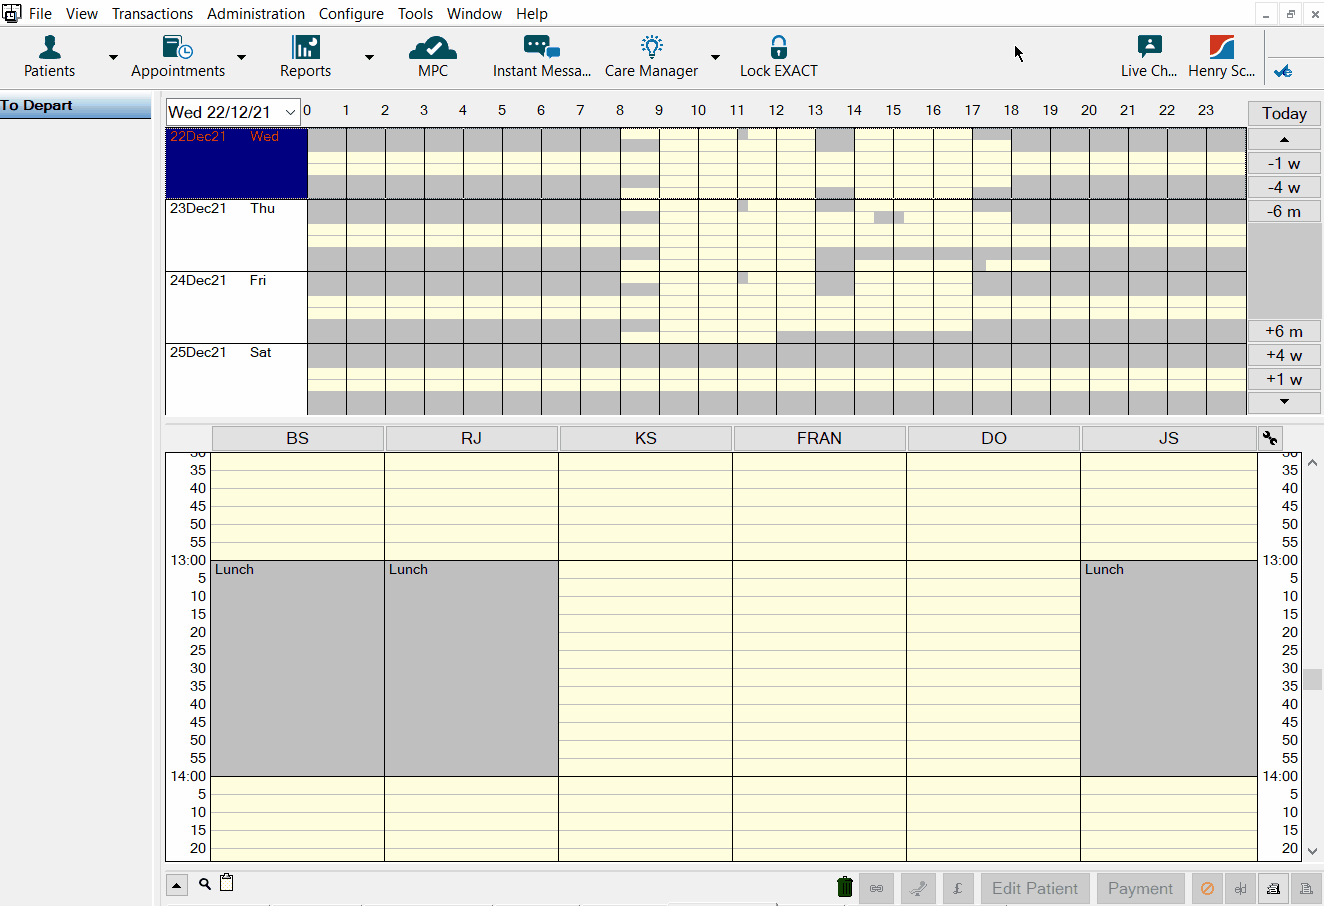Click the magnifying glass search icon
This screenshot has width=1324, height=906.
205,884
